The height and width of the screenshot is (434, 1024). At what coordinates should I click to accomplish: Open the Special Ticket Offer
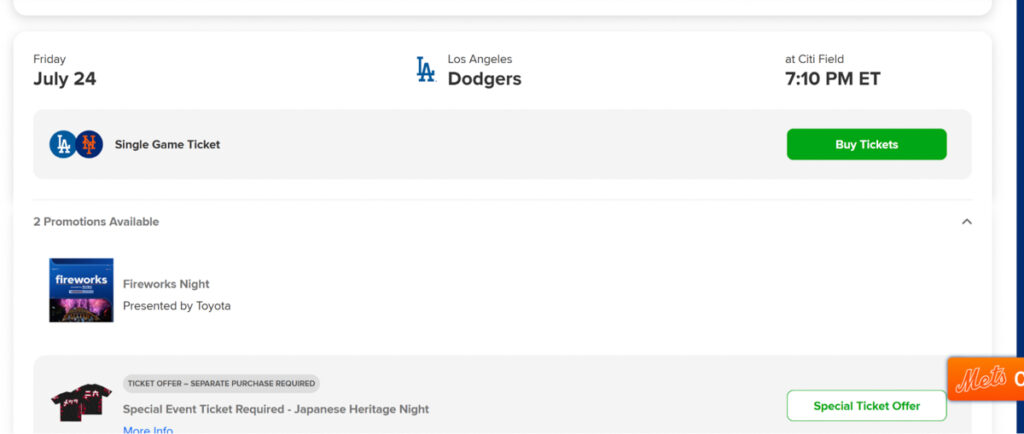(x=866, y=406)
